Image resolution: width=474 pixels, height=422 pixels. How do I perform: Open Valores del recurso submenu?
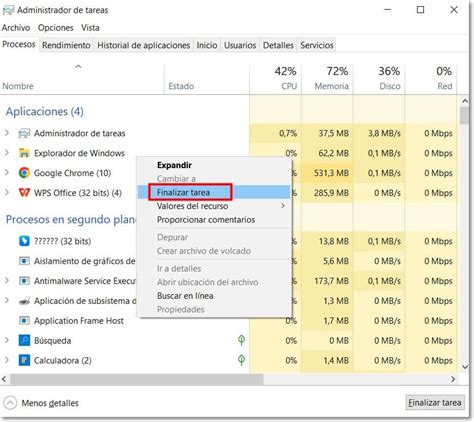click(215, 206)
